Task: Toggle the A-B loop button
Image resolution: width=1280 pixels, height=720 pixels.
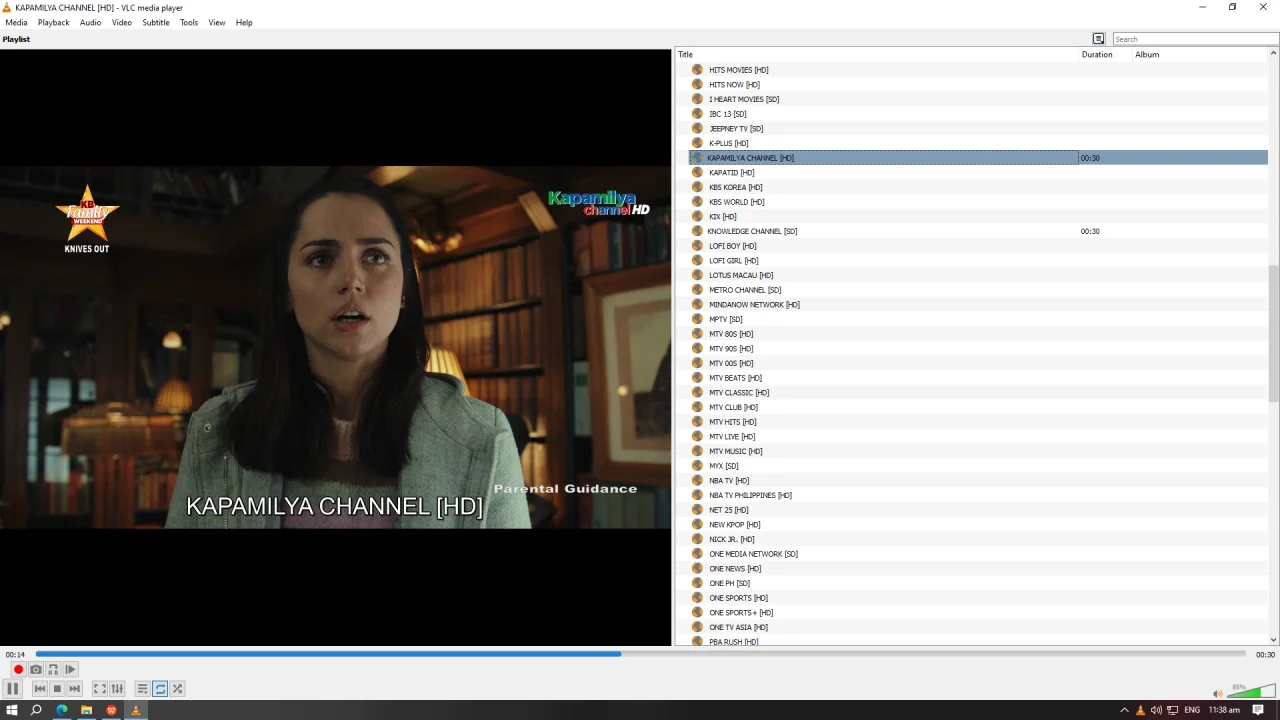Action: click(x=53, y=669)
